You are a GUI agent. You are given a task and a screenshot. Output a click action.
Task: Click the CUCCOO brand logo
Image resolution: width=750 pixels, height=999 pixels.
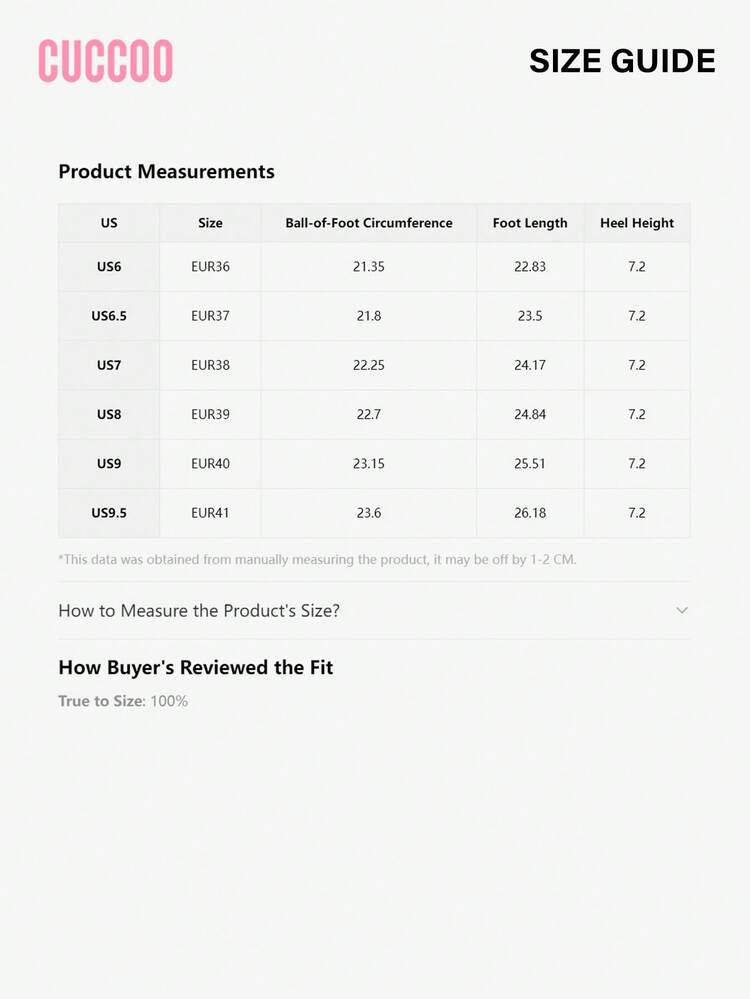coord(106,61)
